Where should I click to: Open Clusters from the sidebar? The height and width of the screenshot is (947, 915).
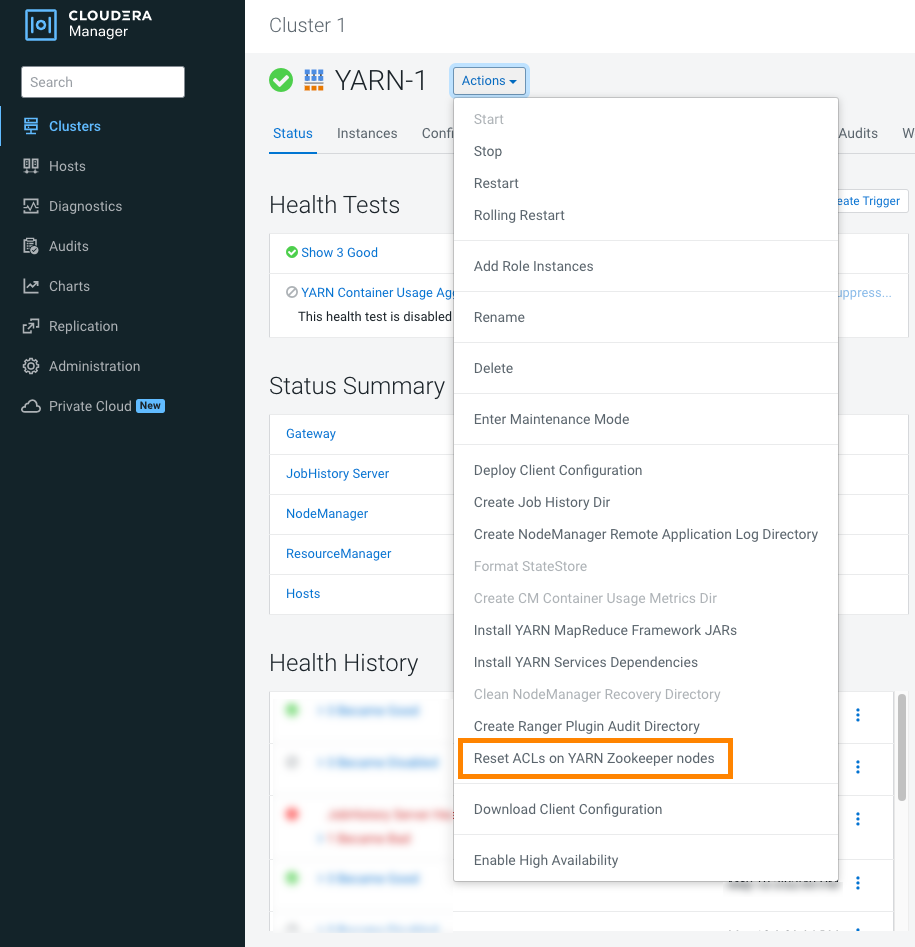(74, 126)
